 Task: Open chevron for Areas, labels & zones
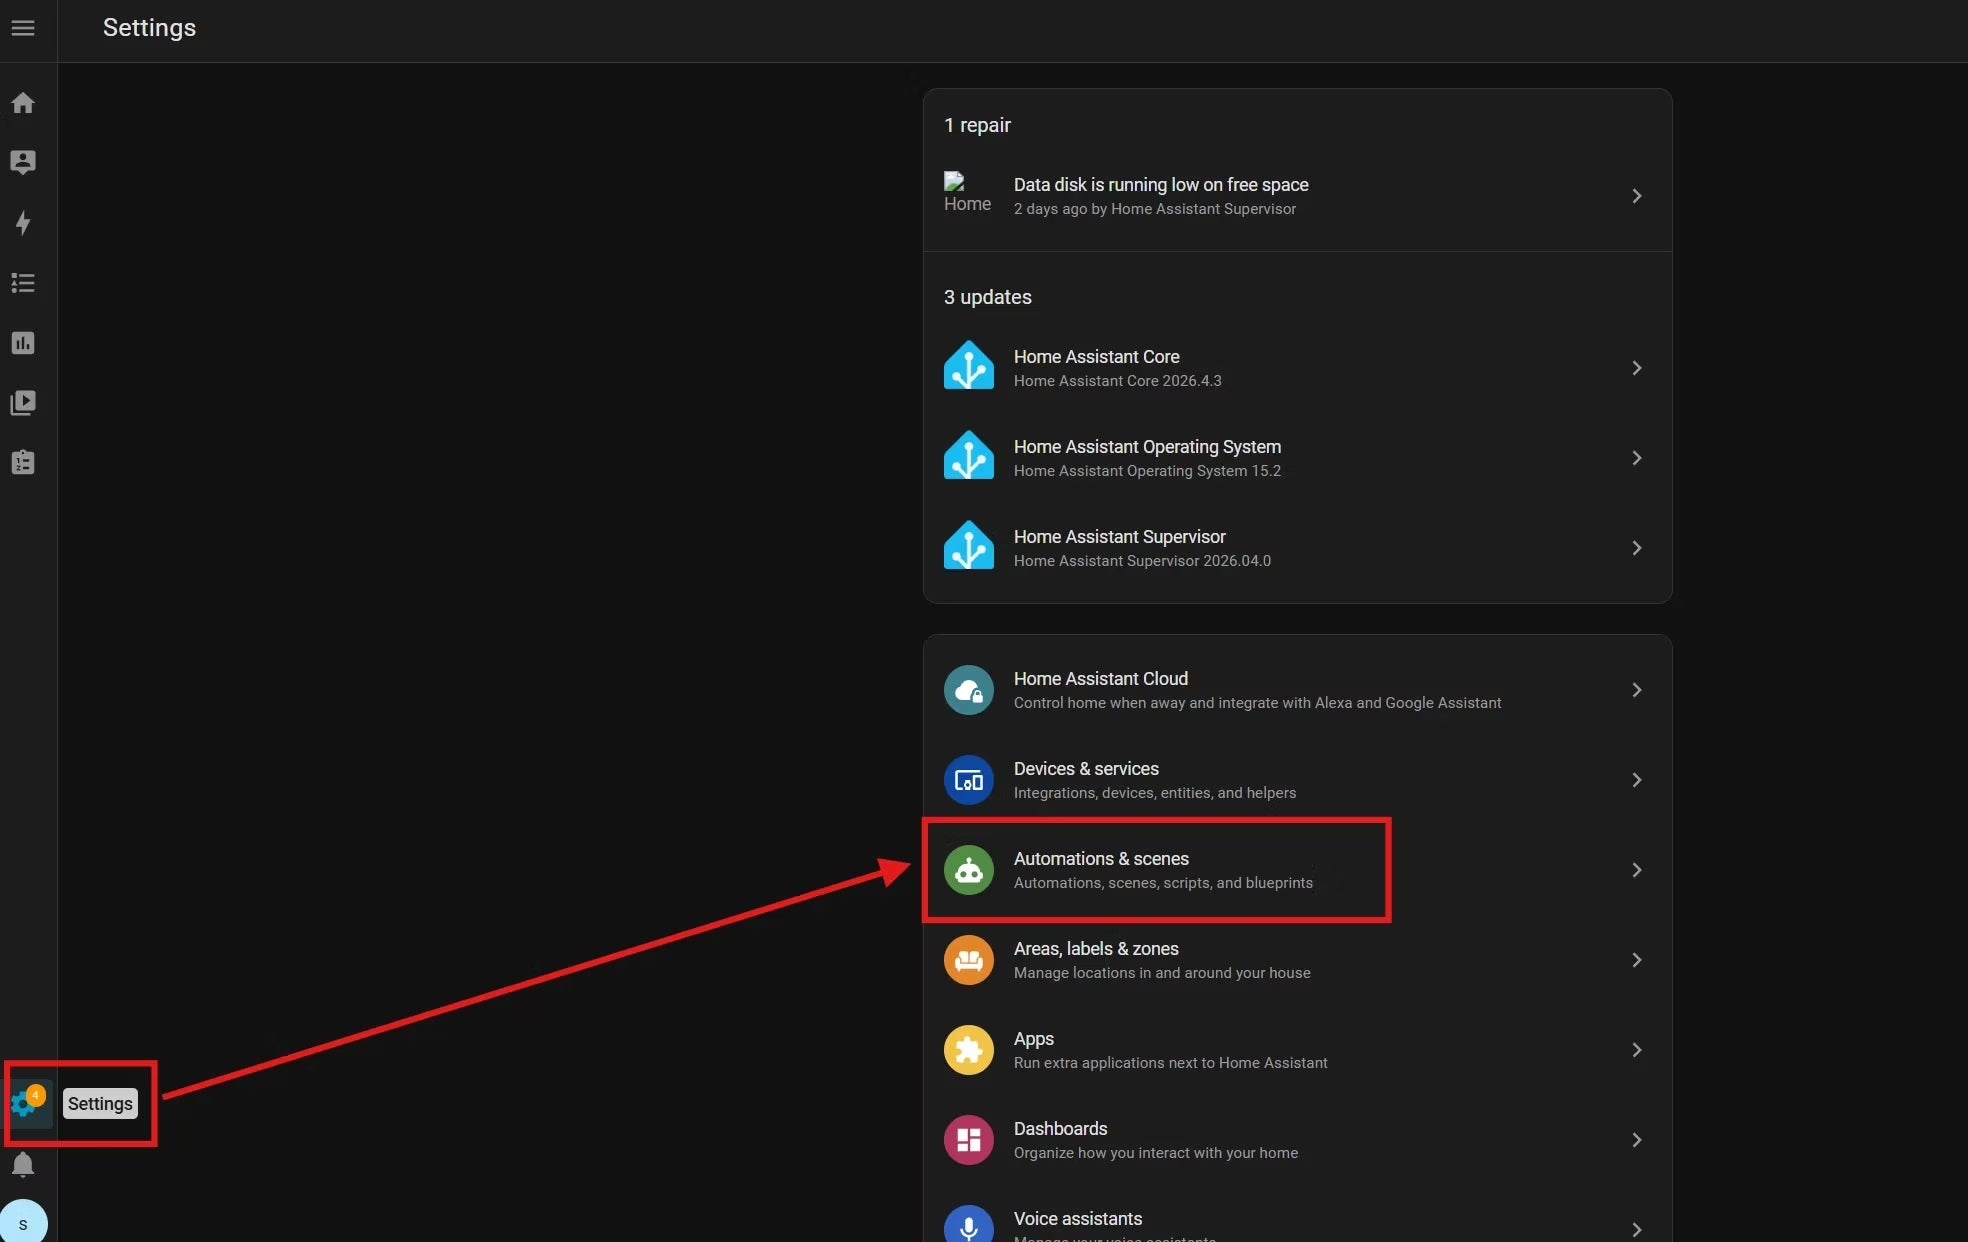1636,960
